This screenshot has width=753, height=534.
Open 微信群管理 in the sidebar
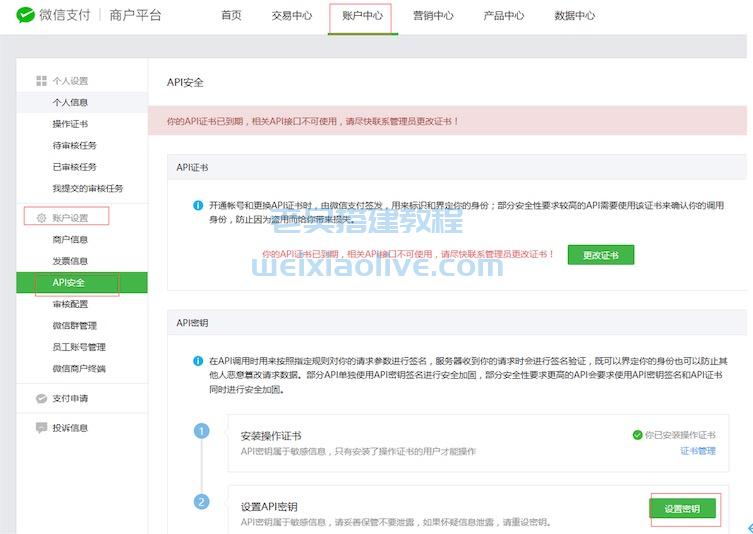point(74,326)
